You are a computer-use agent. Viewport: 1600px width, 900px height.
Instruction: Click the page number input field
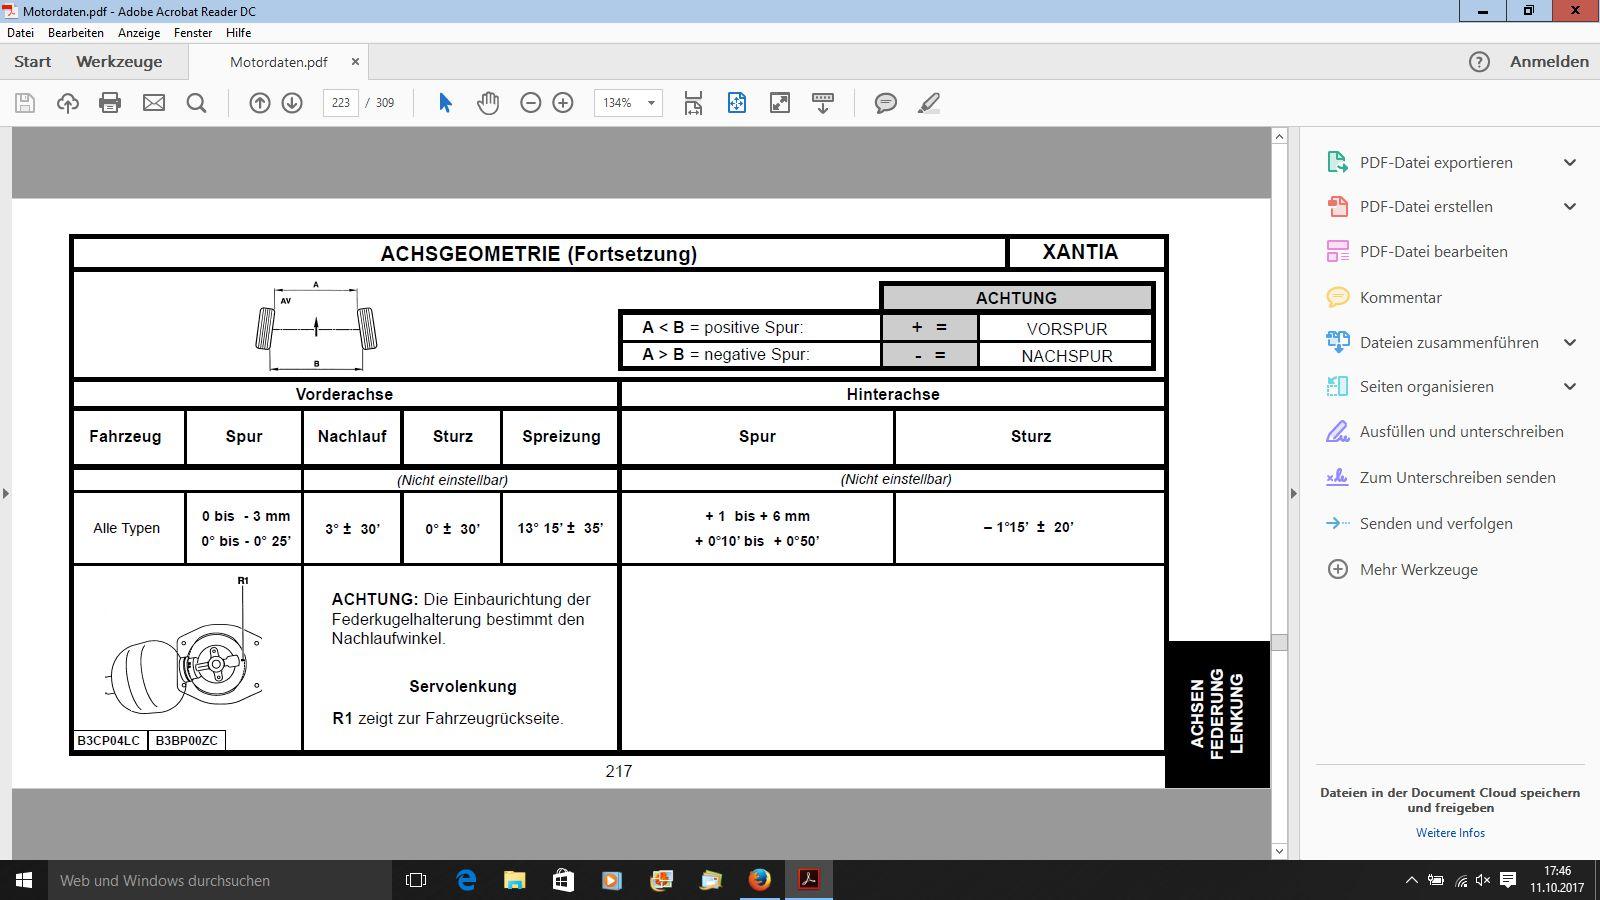click(341, 103)
